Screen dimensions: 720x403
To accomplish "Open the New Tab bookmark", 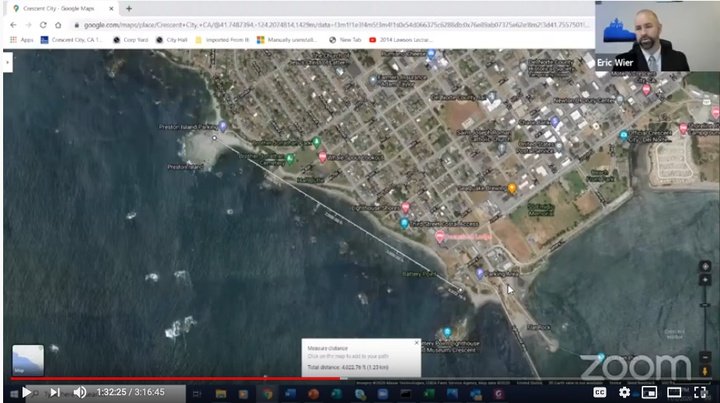I will (x=345, y=40).
